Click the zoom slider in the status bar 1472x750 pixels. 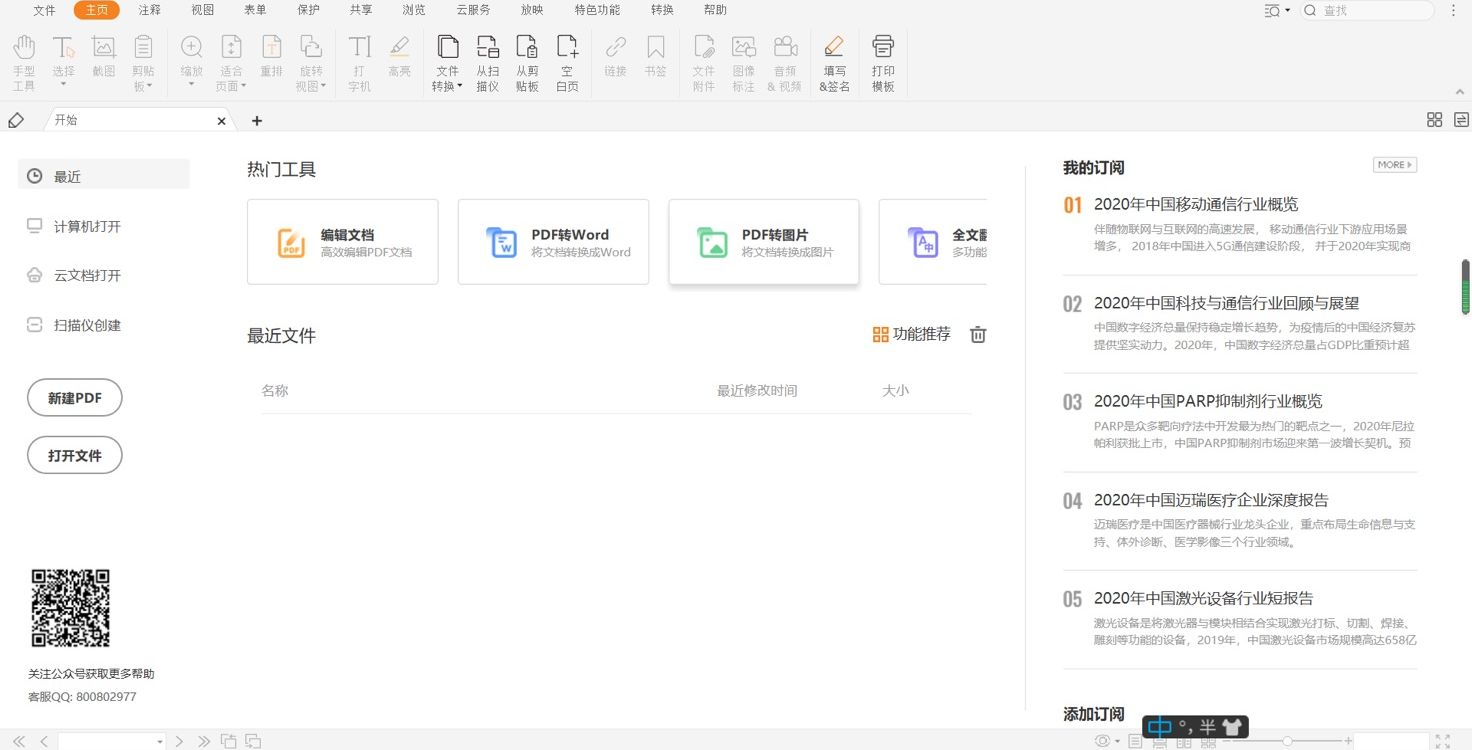point(1287,741)
